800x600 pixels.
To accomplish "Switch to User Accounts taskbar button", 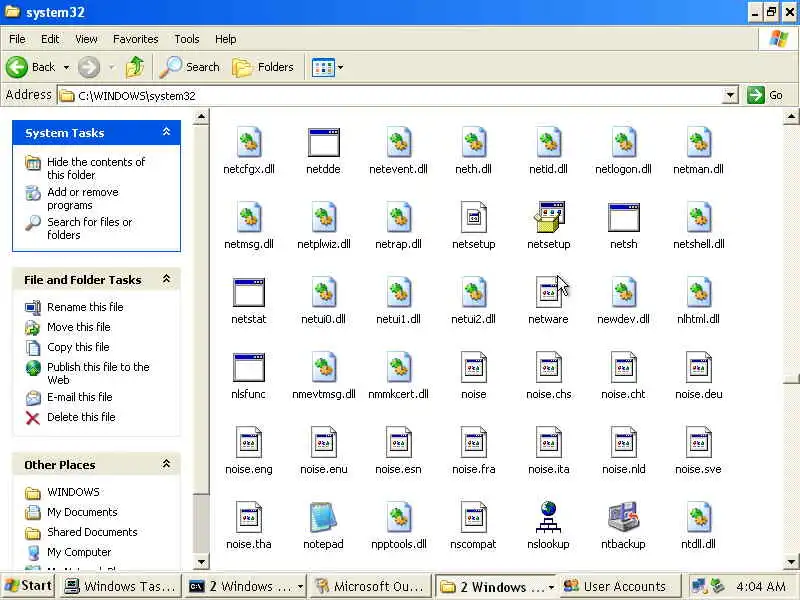I will coord(619,586).
